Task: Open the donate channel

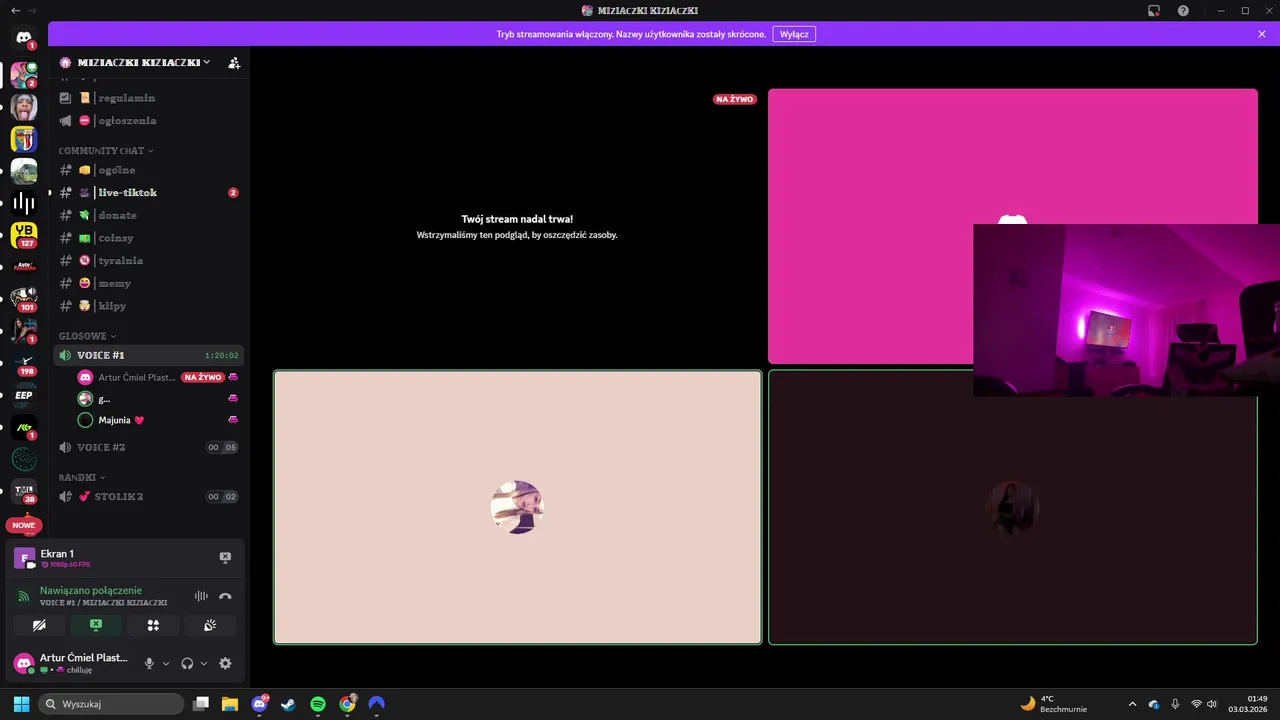Action: pyautogui.click(x=148, y=215)
